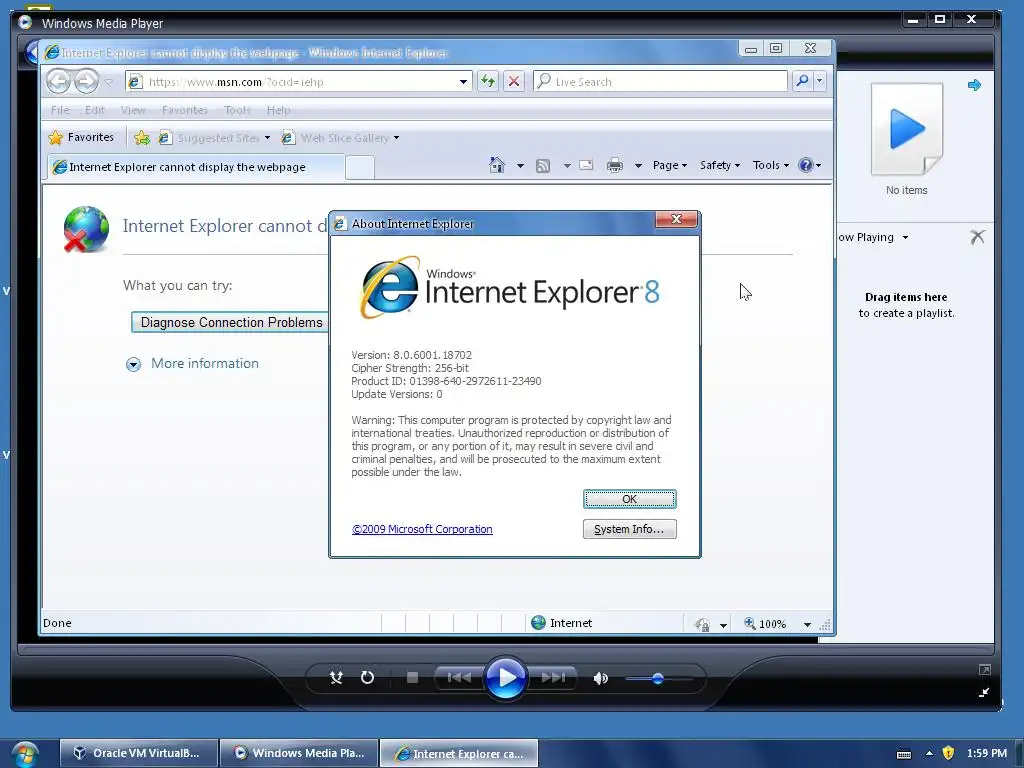The width and height of the screenshot is (1024, 768).
Task: Toggle repeat in Media Player
Action: 368,678
